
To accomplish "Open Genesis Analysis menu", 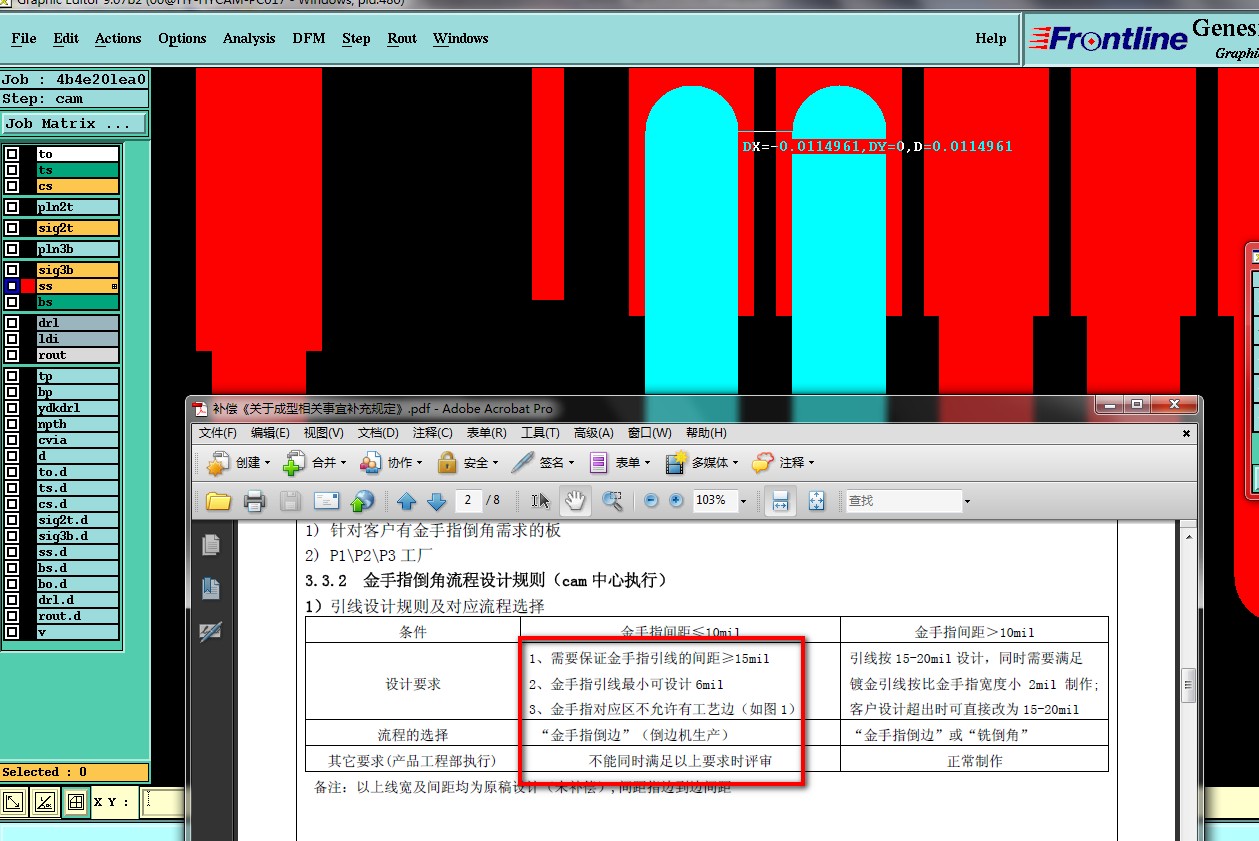I will pyautogui.click(x=249, y=39).
